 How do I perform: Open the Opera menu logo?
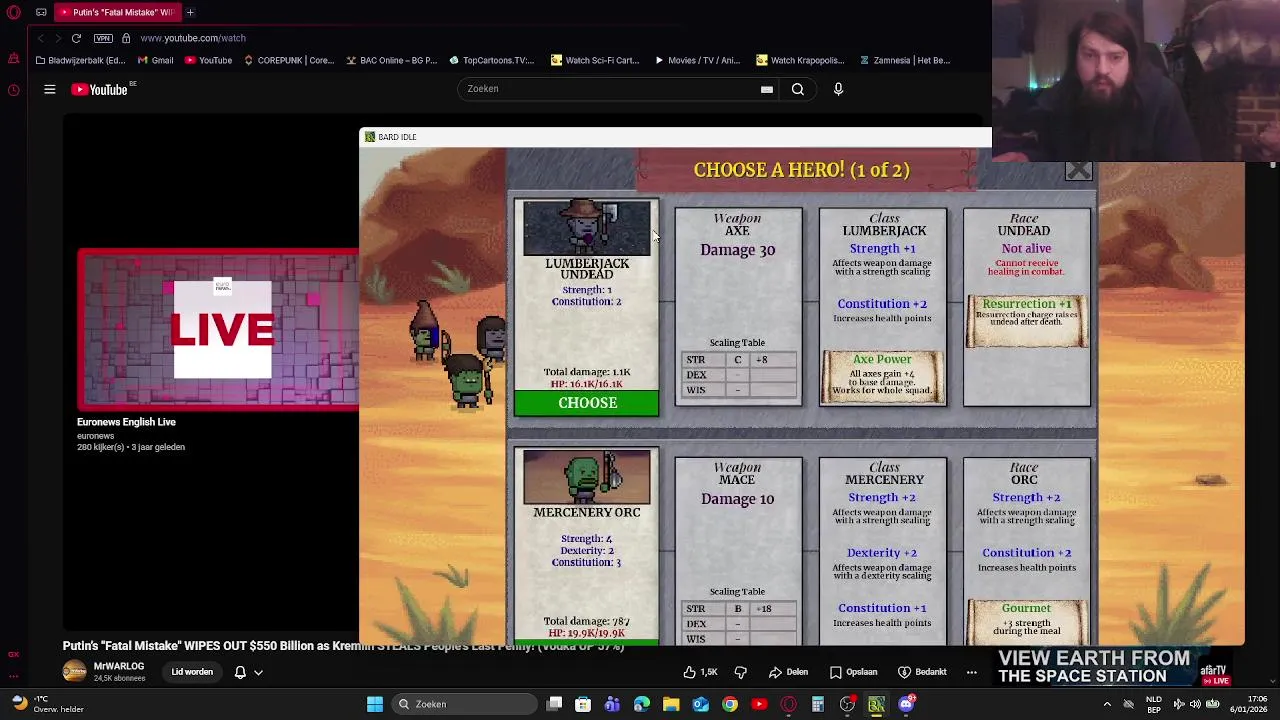coord(14,12)
